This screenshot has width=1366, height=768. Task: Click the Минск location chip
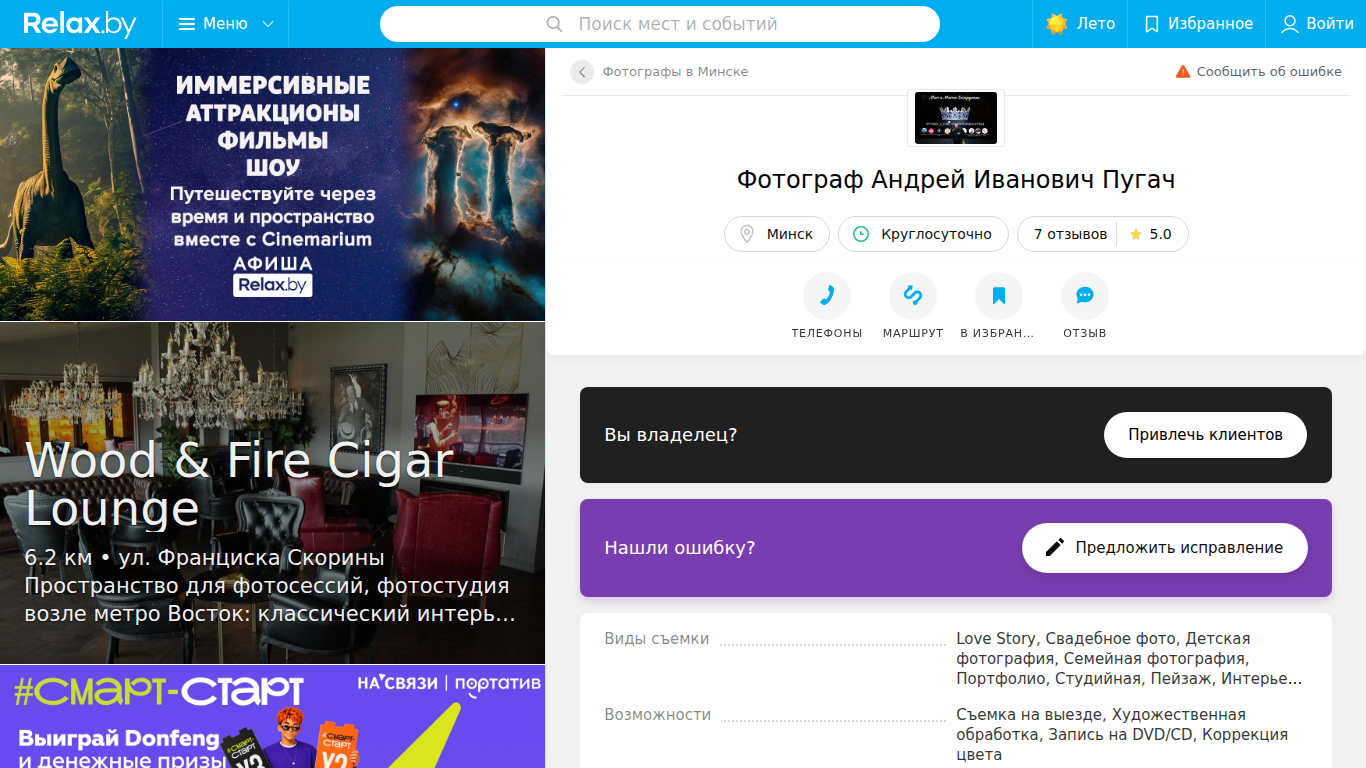tap(777, 234)
